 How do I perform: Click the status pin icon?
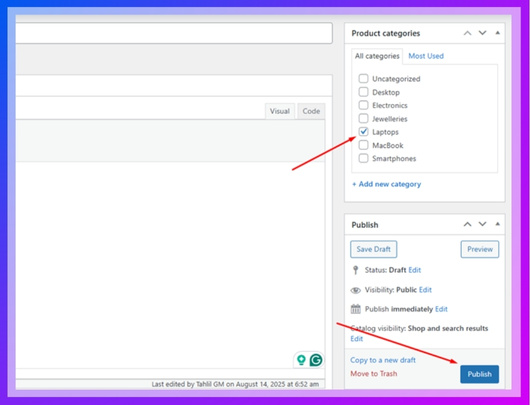(355, 270)
